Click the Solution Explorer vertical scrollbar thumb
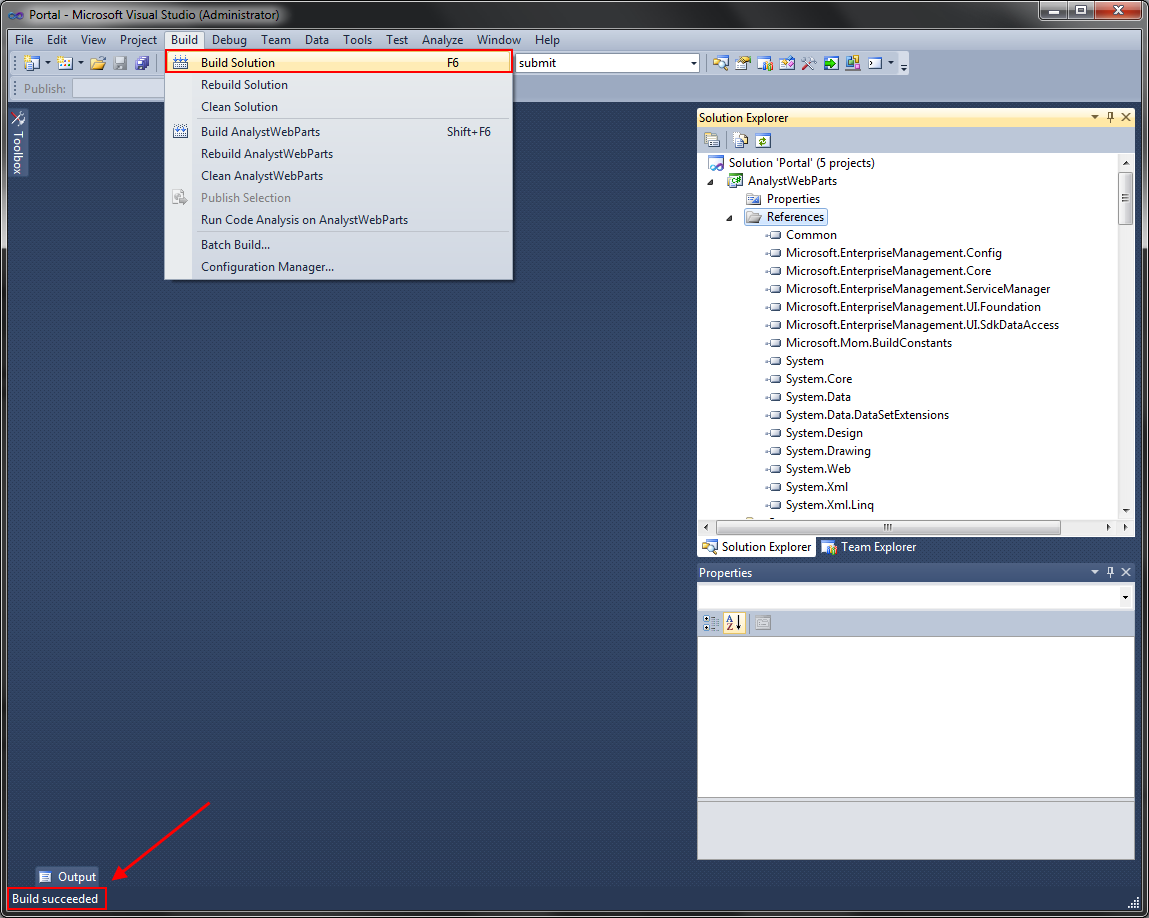 [x=1126, y=198]
